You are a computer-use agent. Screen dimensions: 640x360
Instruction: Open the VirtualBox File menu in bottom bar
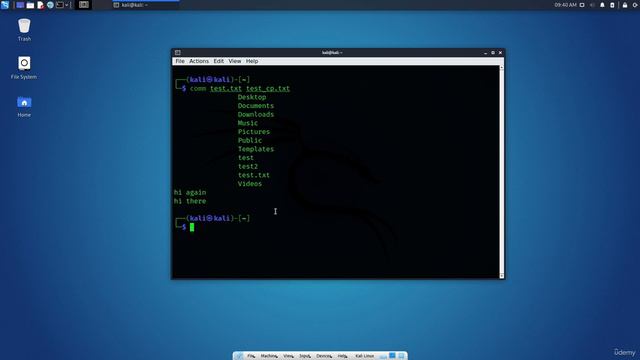click(x=251, y=356)
